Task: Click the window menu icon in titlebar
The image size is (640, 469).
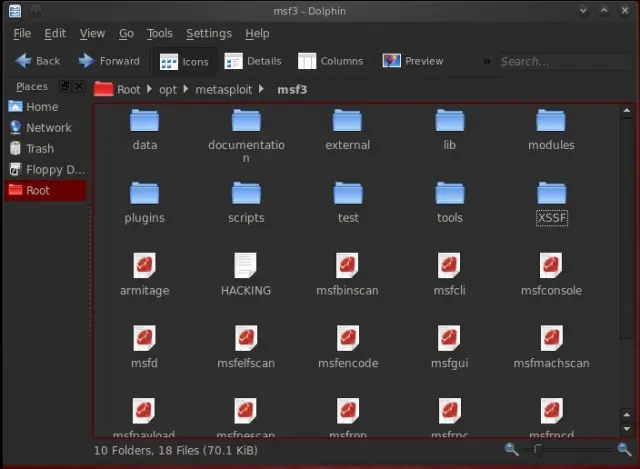Action: point(15,11)
